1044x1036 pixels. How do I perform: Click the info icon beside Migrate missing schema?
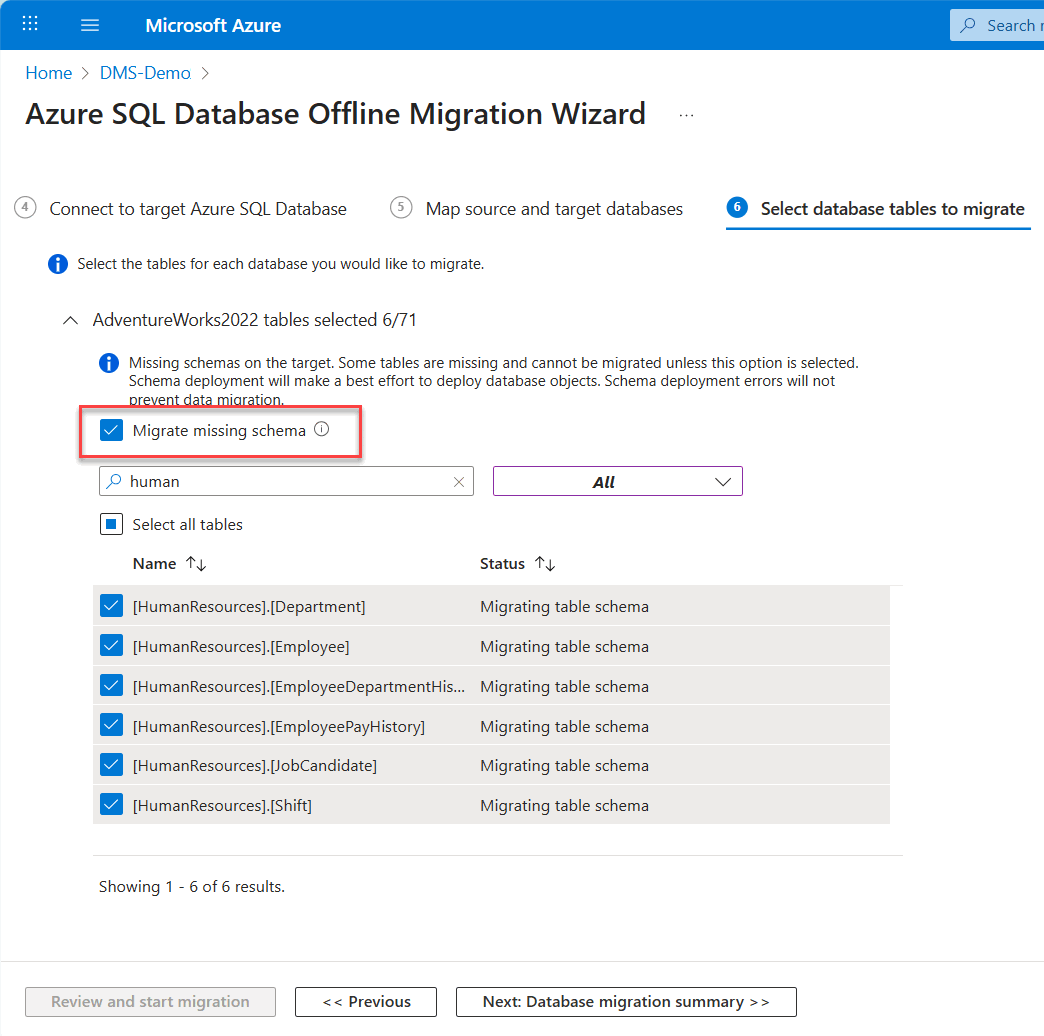(x=321, y=430)
